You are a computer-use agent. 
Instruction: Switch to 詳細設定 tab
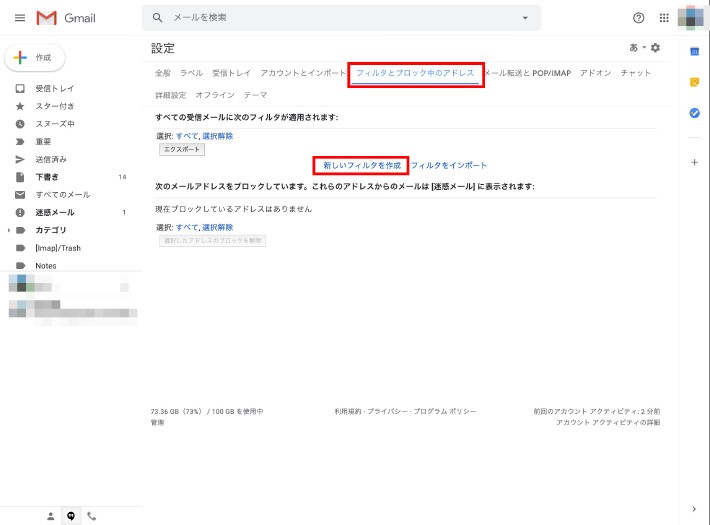pos(171,95)
